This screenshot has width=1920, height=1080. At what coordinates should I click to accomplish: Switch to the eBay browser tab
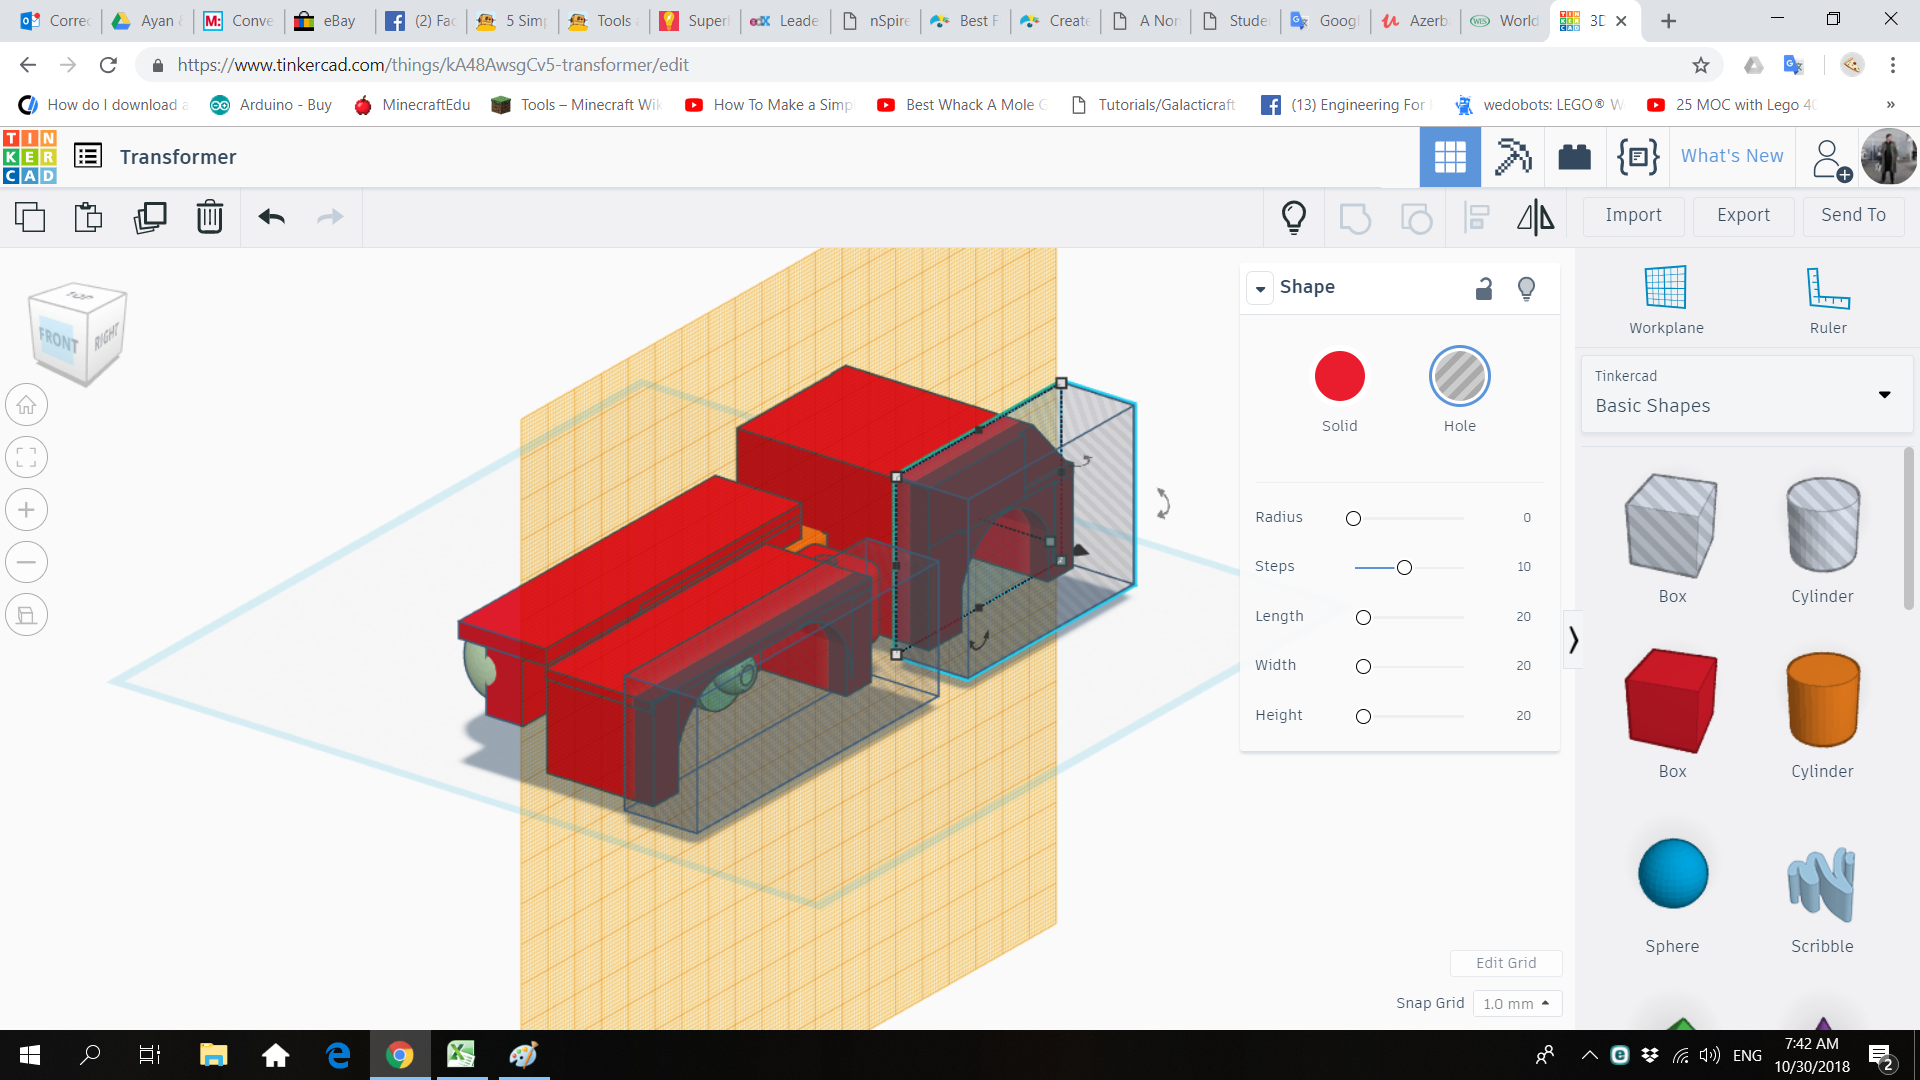(x=329, y=20)
